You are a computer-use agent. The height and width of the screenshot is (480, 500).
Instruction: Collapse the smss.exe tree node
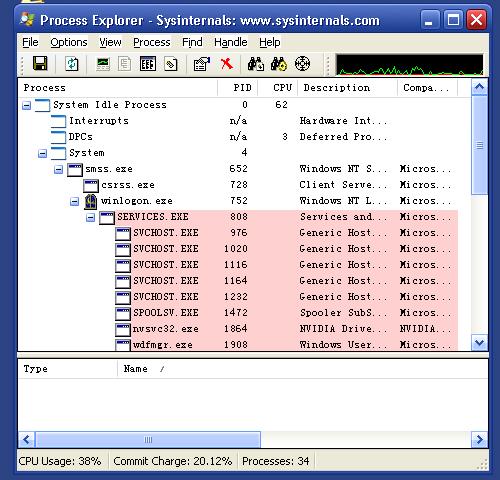click(x=58, y=170)
